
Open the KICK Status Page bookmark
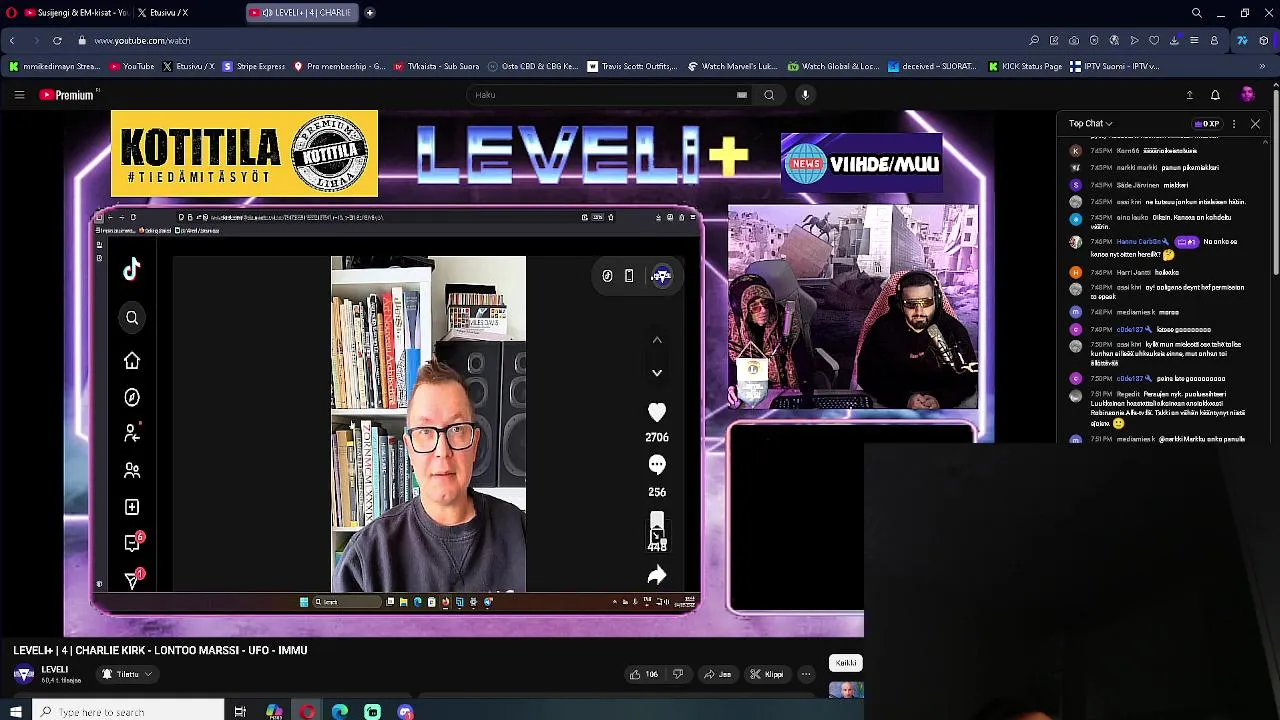(1025, 67)
